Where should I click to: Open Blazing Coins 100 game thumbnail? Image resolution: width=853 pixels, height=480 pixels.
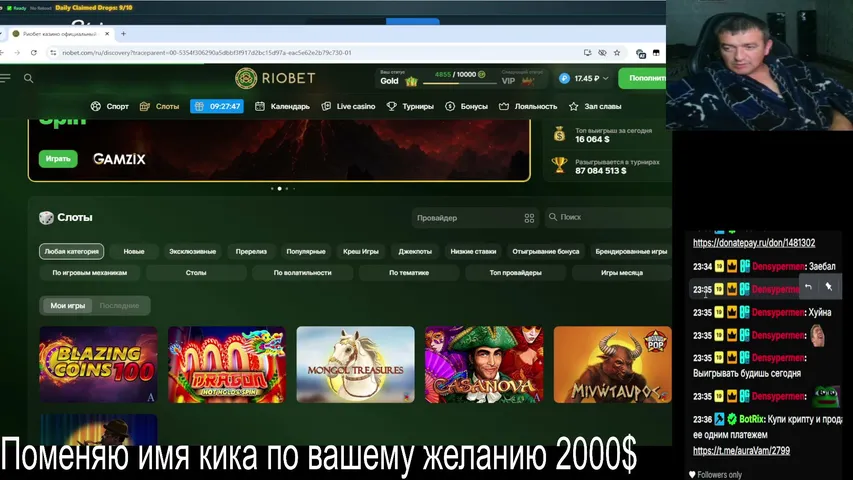[98, 365]
